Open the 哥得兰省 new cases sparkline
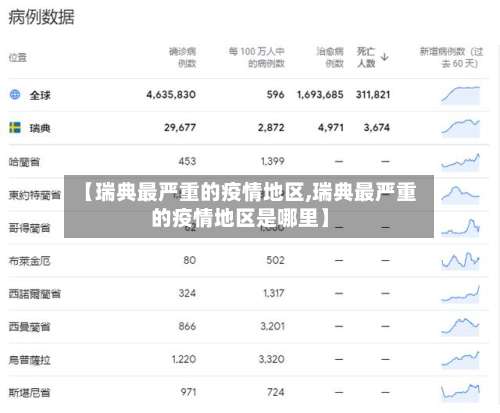 tap(461, 228)
